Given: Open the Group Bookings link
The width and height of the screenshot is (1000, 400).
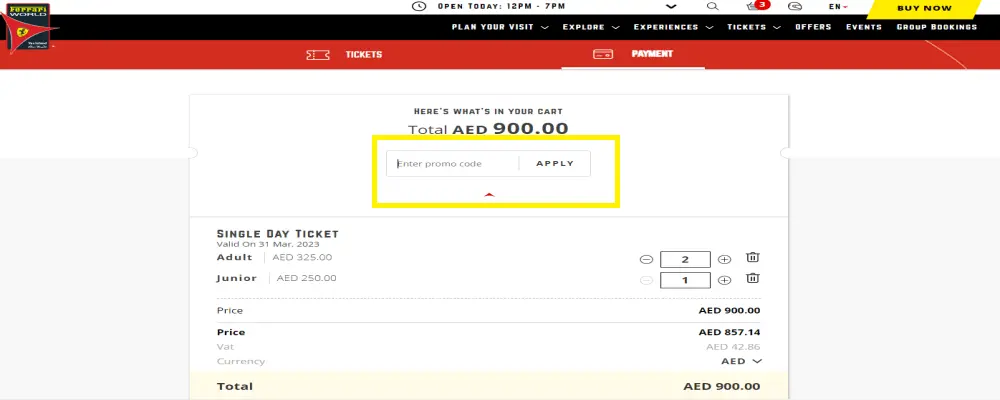Looking at the screenshot, I should tap(937, 27).
